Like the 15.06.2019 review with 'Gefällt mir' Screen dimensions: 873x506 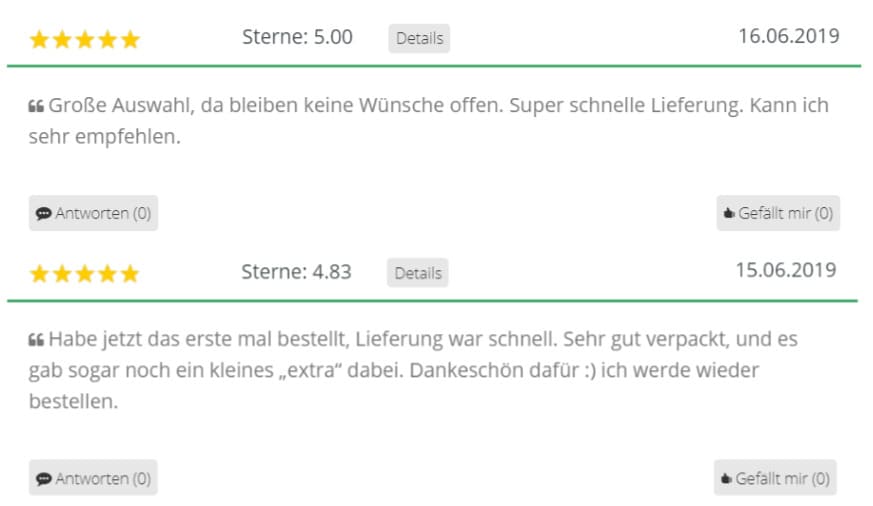pos(775,478)
